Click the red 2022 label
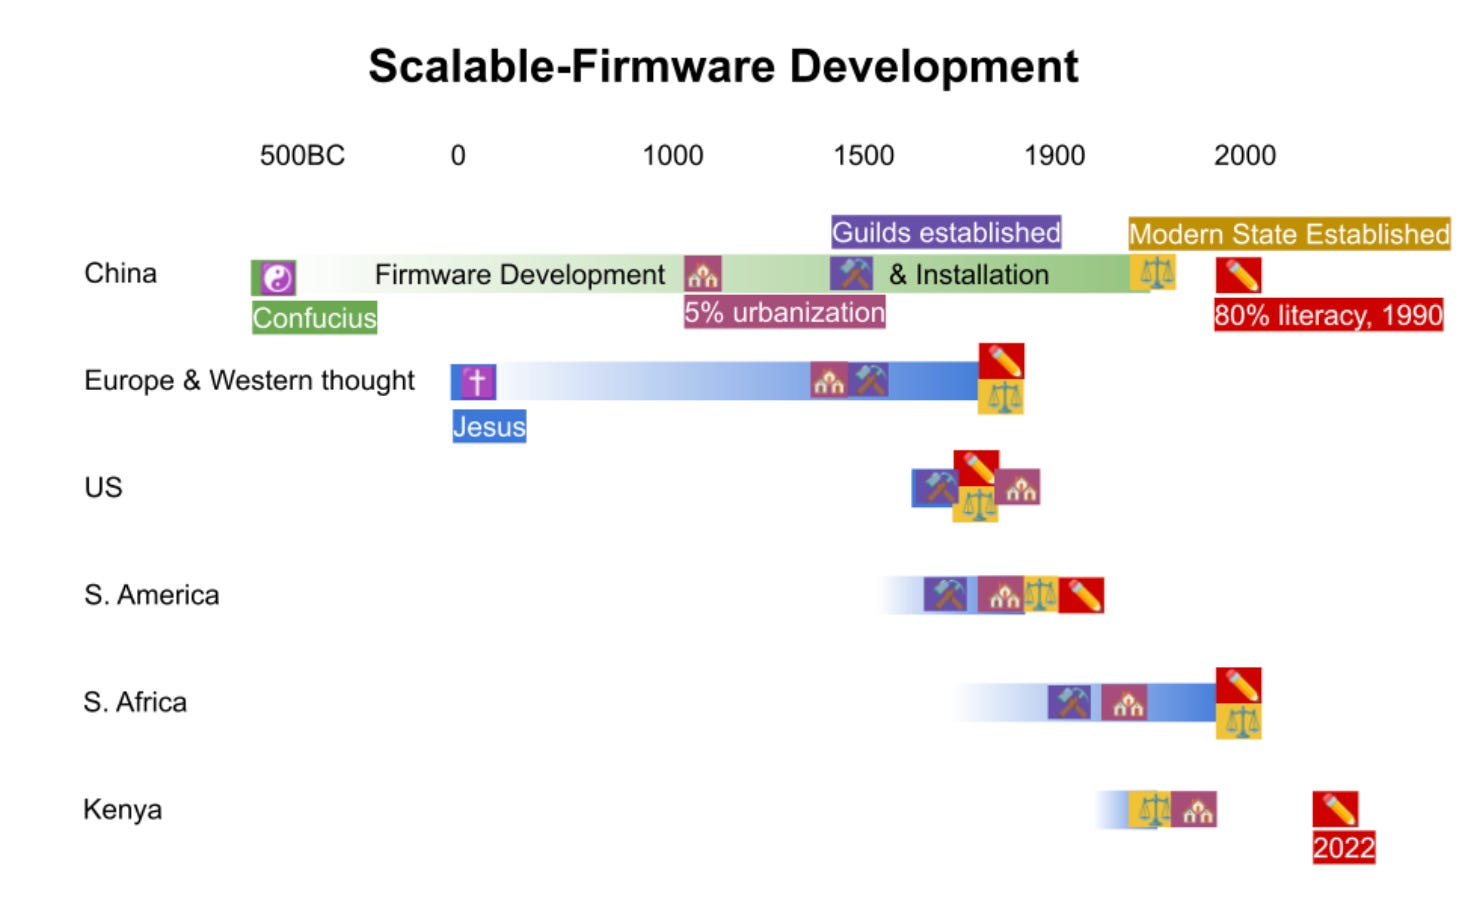 click(1344, 848)
